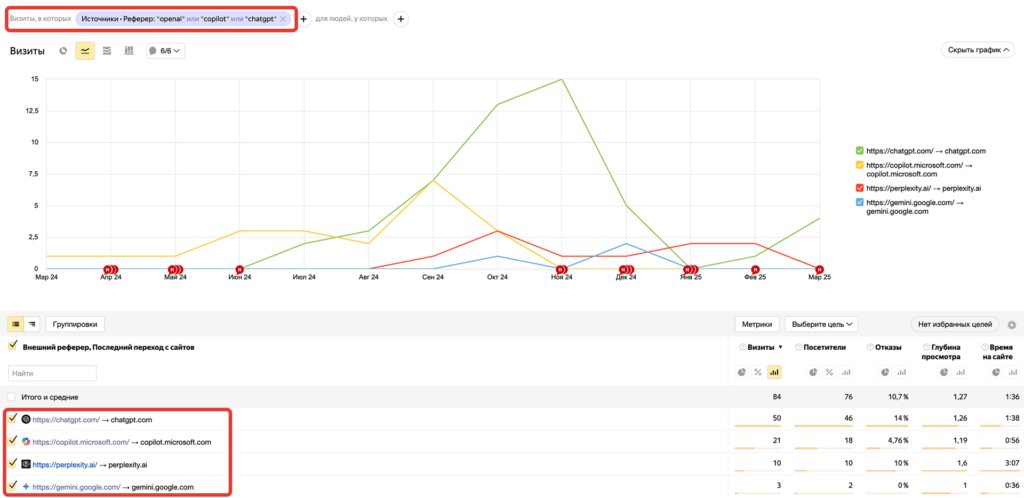Uncheck the copilot.microsoft.com row checkbox
Screen dimensions: 1024x498
[x=12, y=441]
